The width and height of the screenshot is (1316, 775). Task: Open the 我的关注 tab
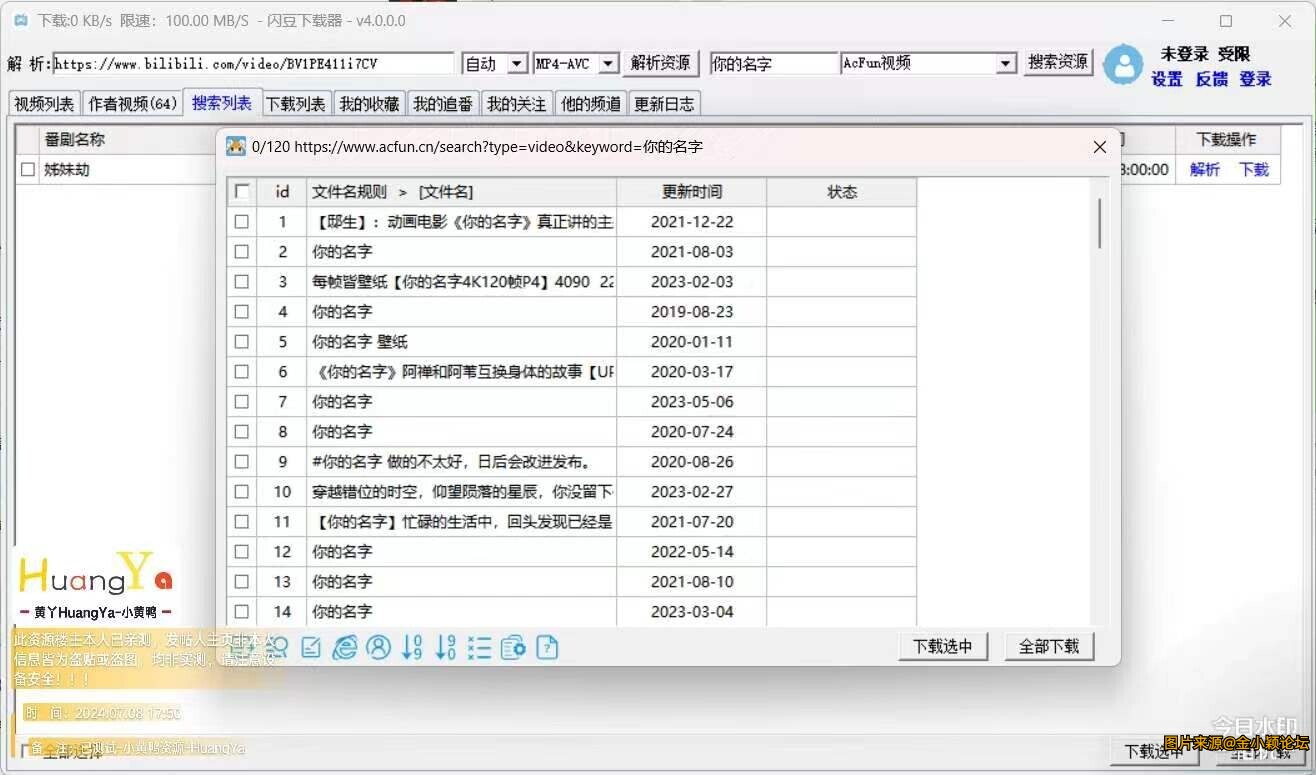point(517,103)
